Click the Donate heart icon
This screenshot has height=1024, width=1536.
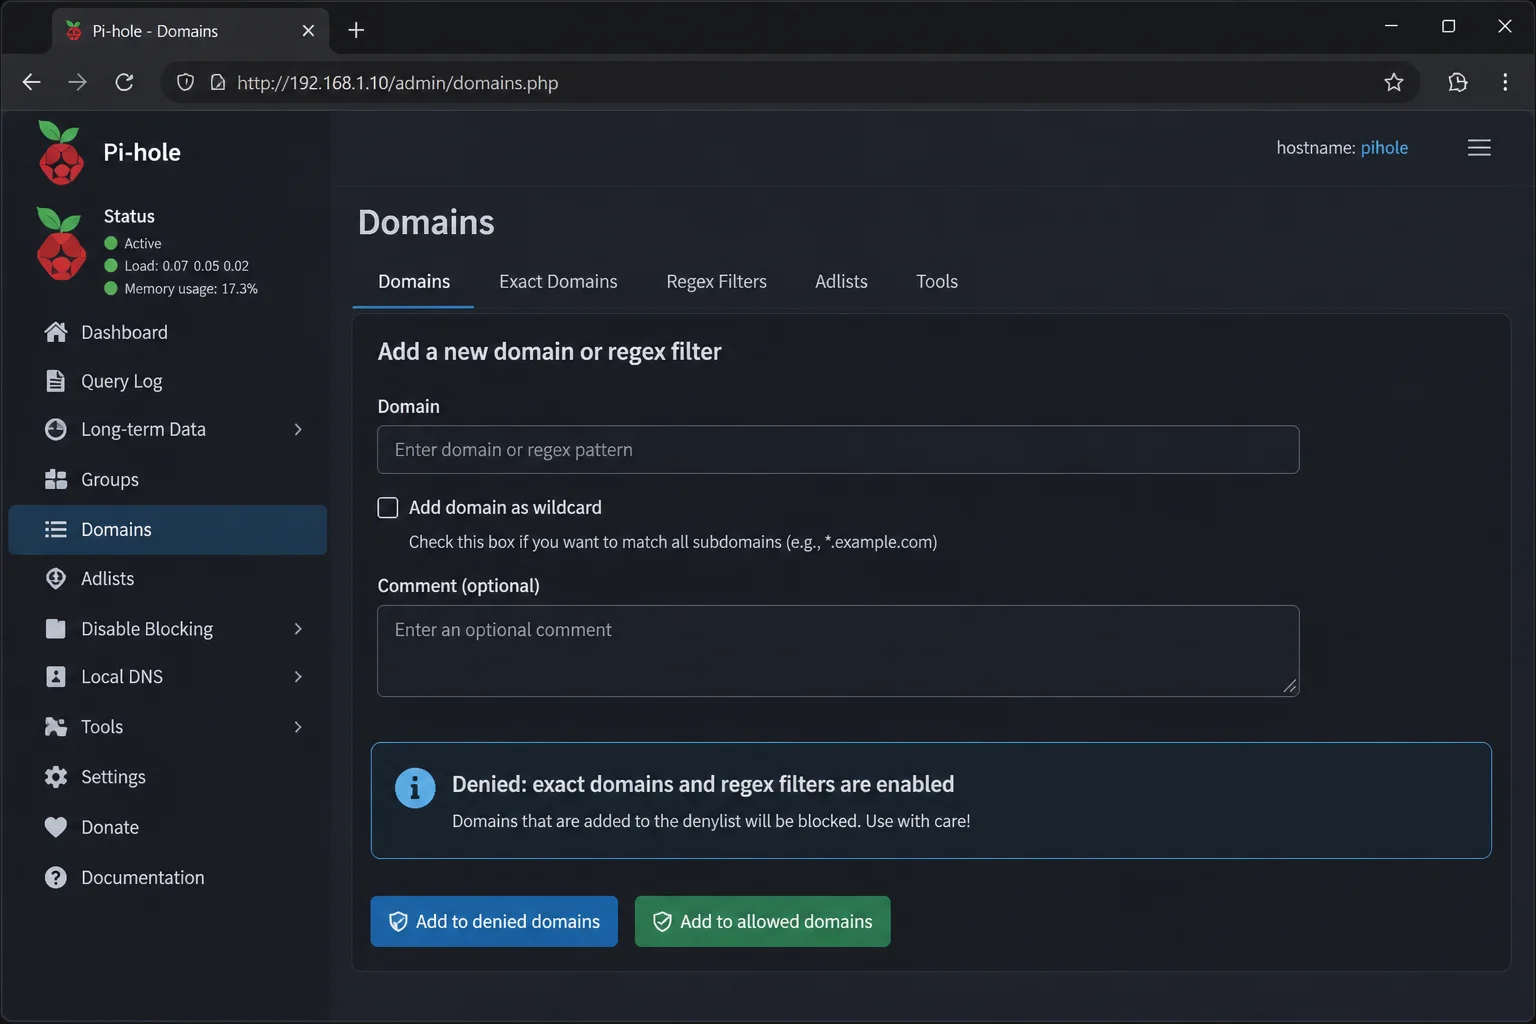click(56, 827)
